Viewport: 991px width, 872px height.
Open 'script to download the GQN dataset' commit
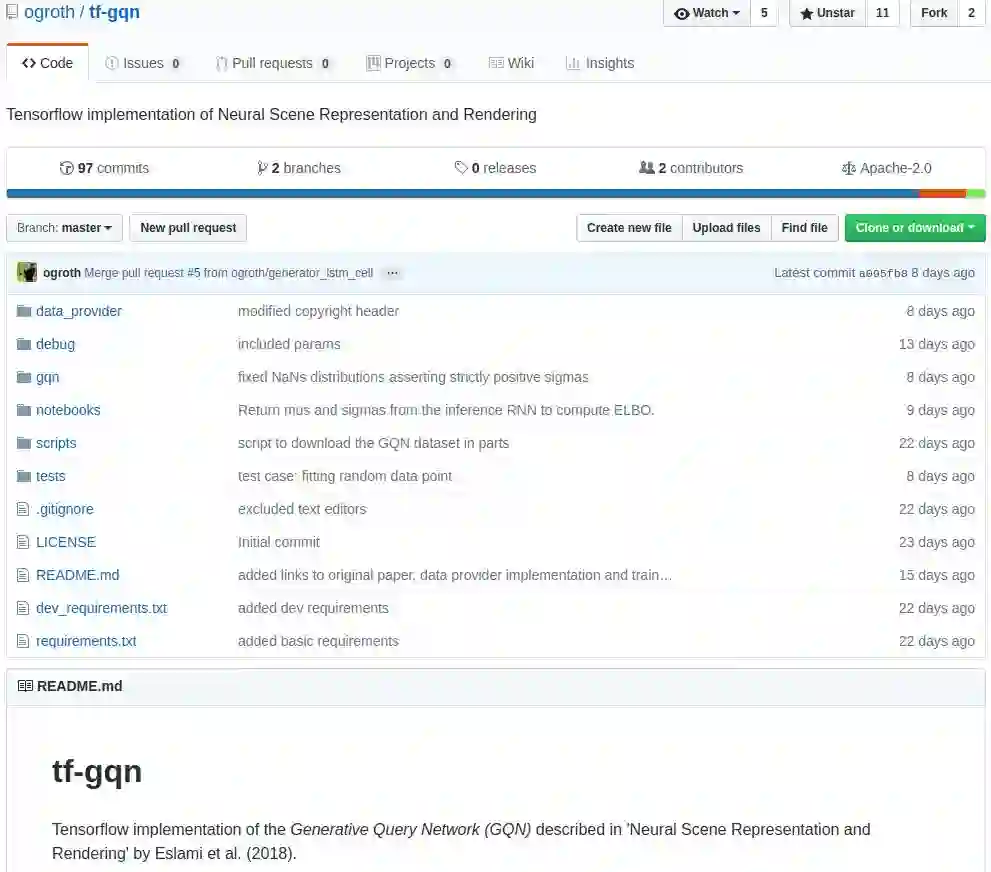[x=374, y=443]
